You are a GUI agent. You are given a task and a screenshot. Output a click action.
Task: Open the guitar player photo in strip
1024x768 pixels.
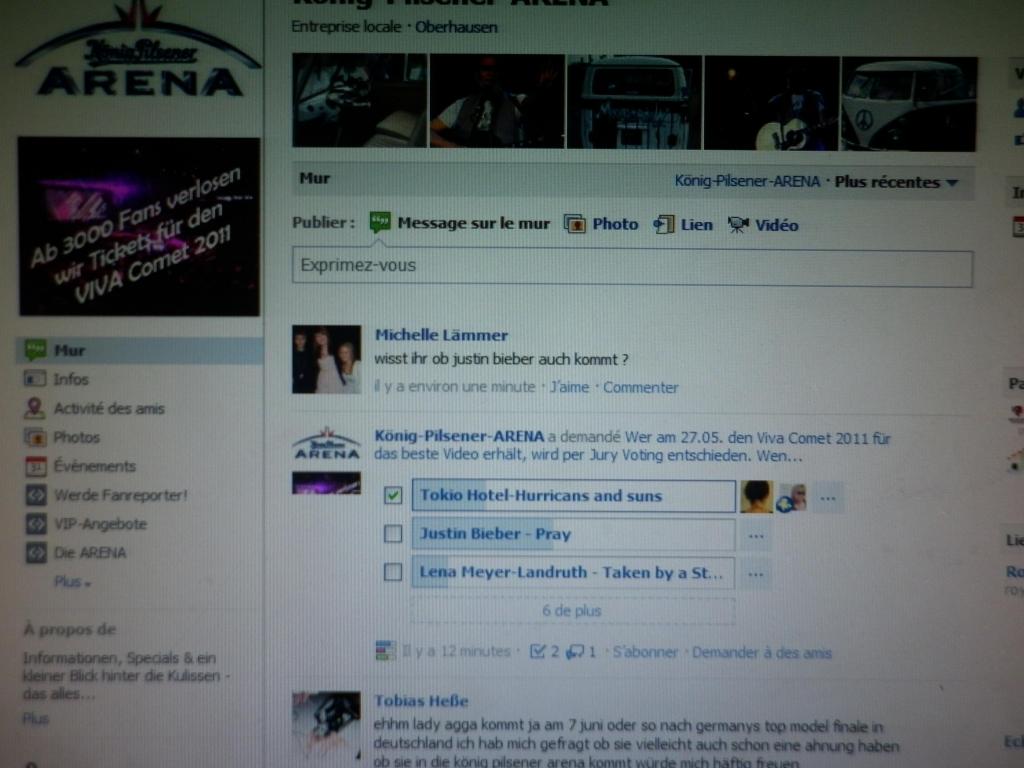772,103
